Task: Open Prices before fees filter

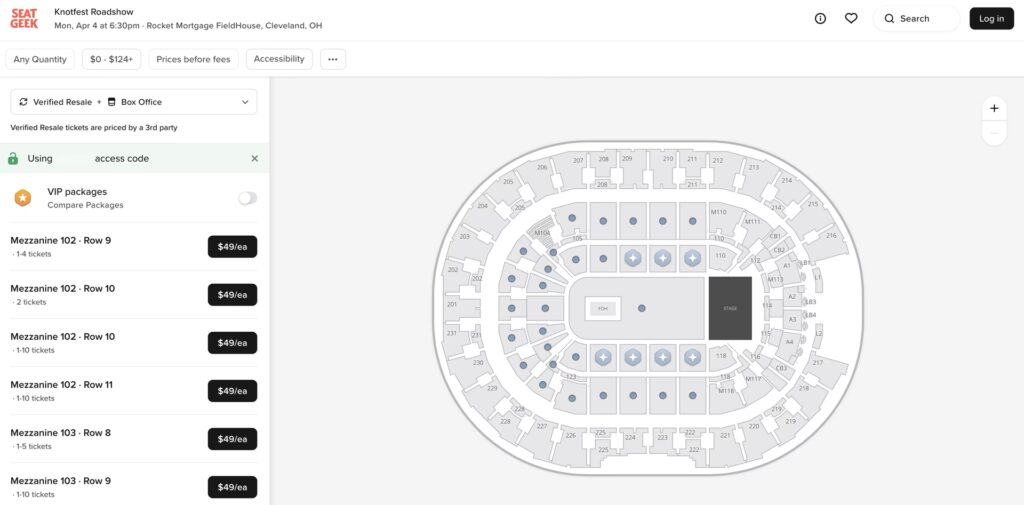Action: coord(193,59)
